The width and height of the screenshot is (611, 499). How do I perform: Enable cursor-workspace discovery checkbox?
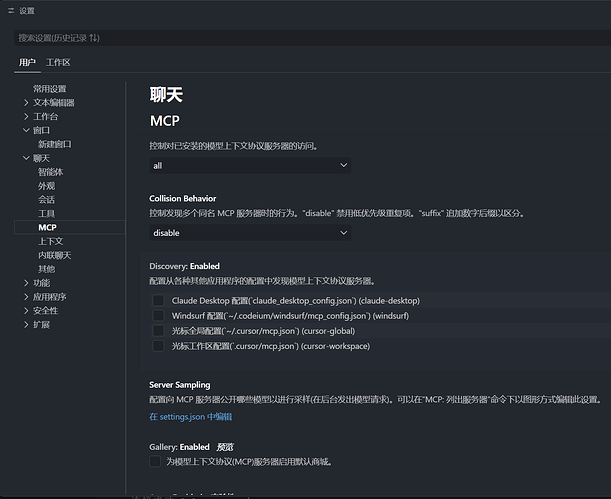pyautogui.click(x=158, y=346)
